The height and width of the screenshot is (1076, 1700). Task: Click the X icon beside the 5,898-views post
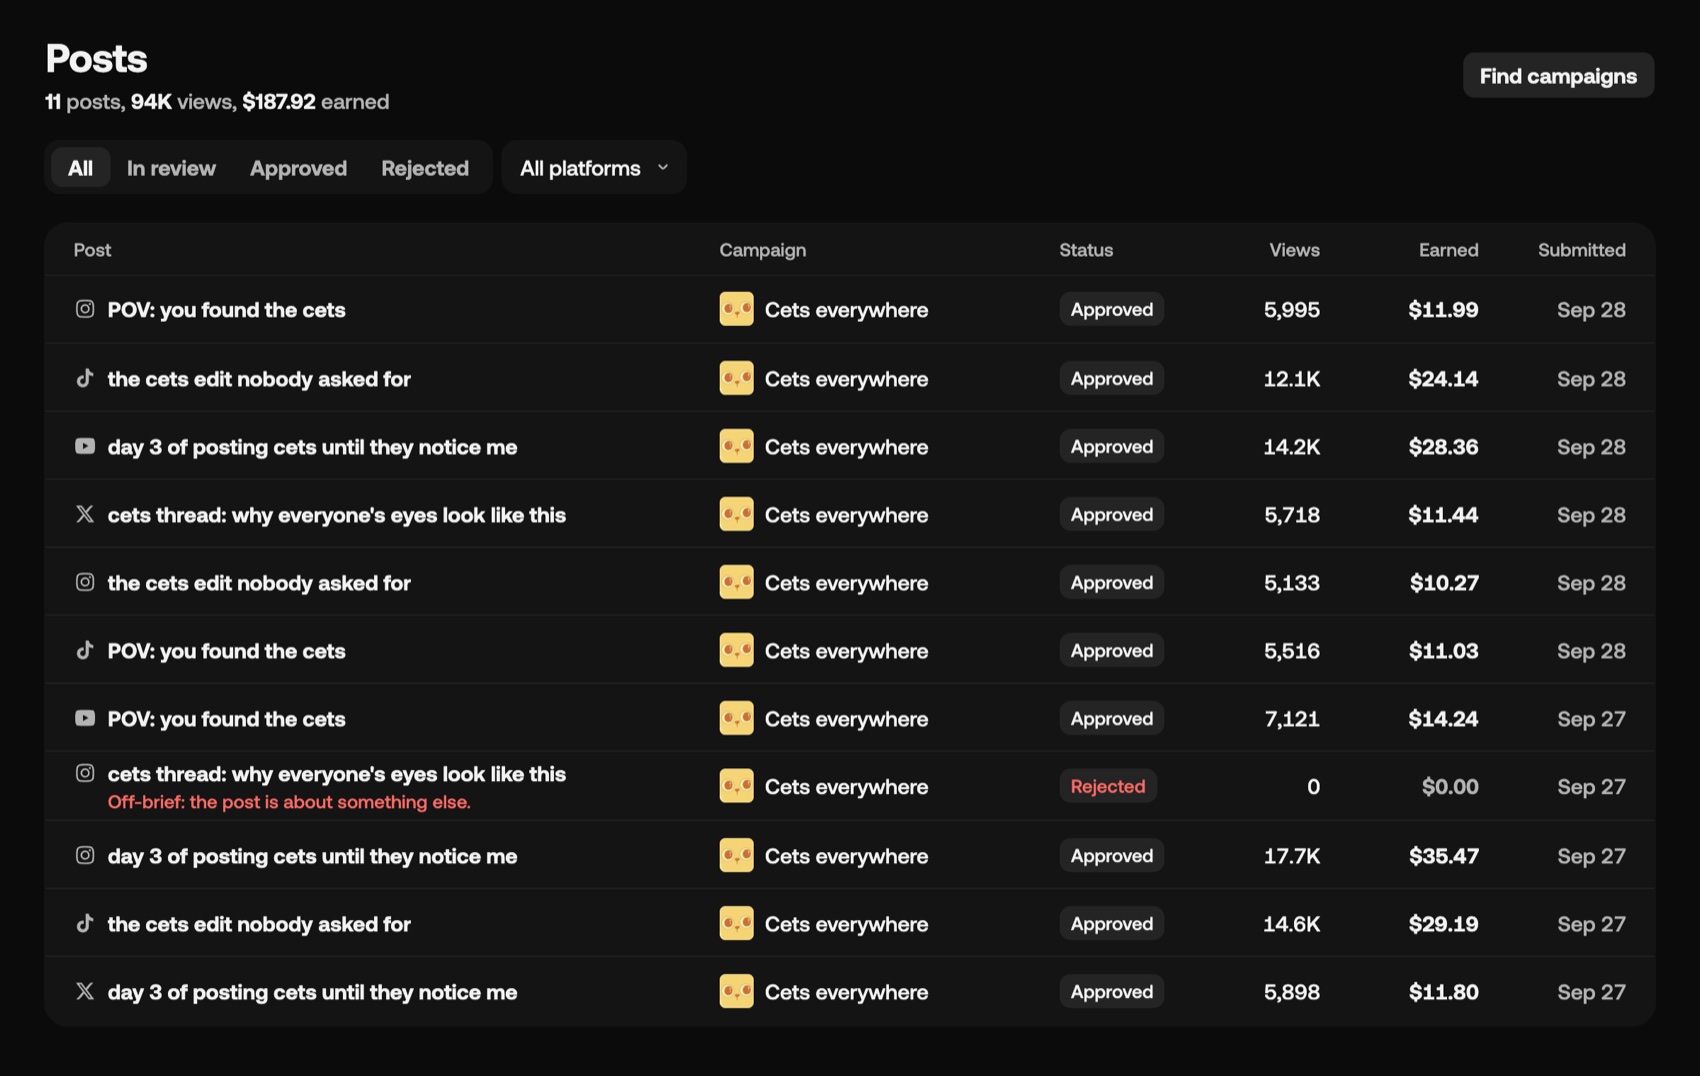pyautogui.click(x=85, y=991)
